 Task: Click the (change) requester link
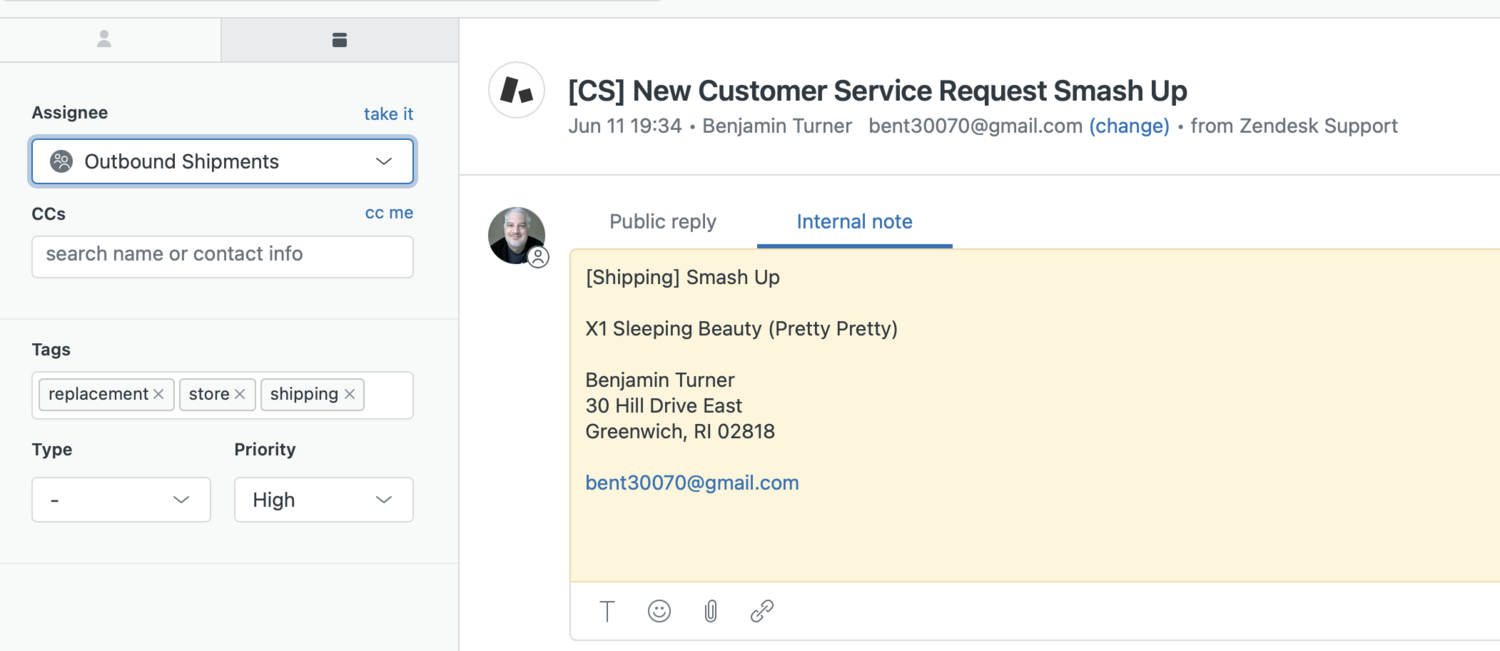[x=1129, y=126]
